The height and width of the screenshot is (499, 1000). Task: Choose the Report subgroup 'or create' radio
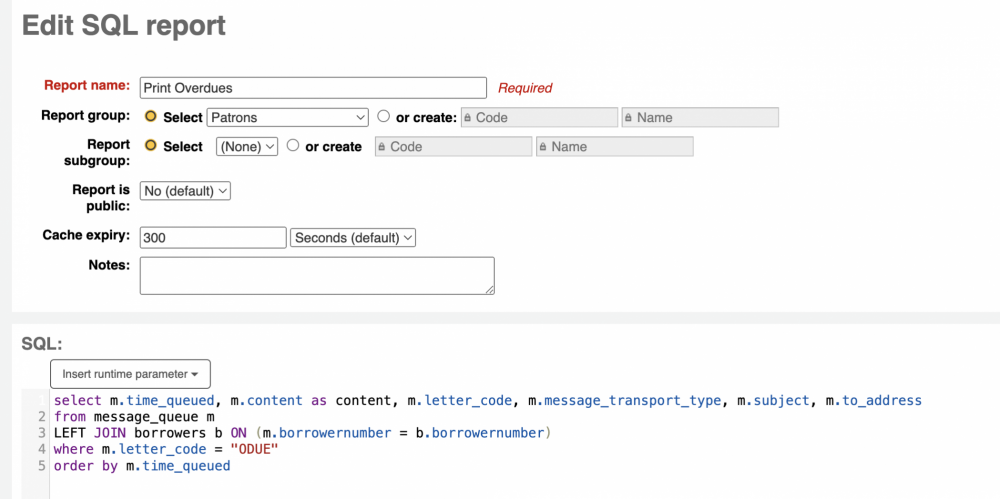tap(293, 145)
